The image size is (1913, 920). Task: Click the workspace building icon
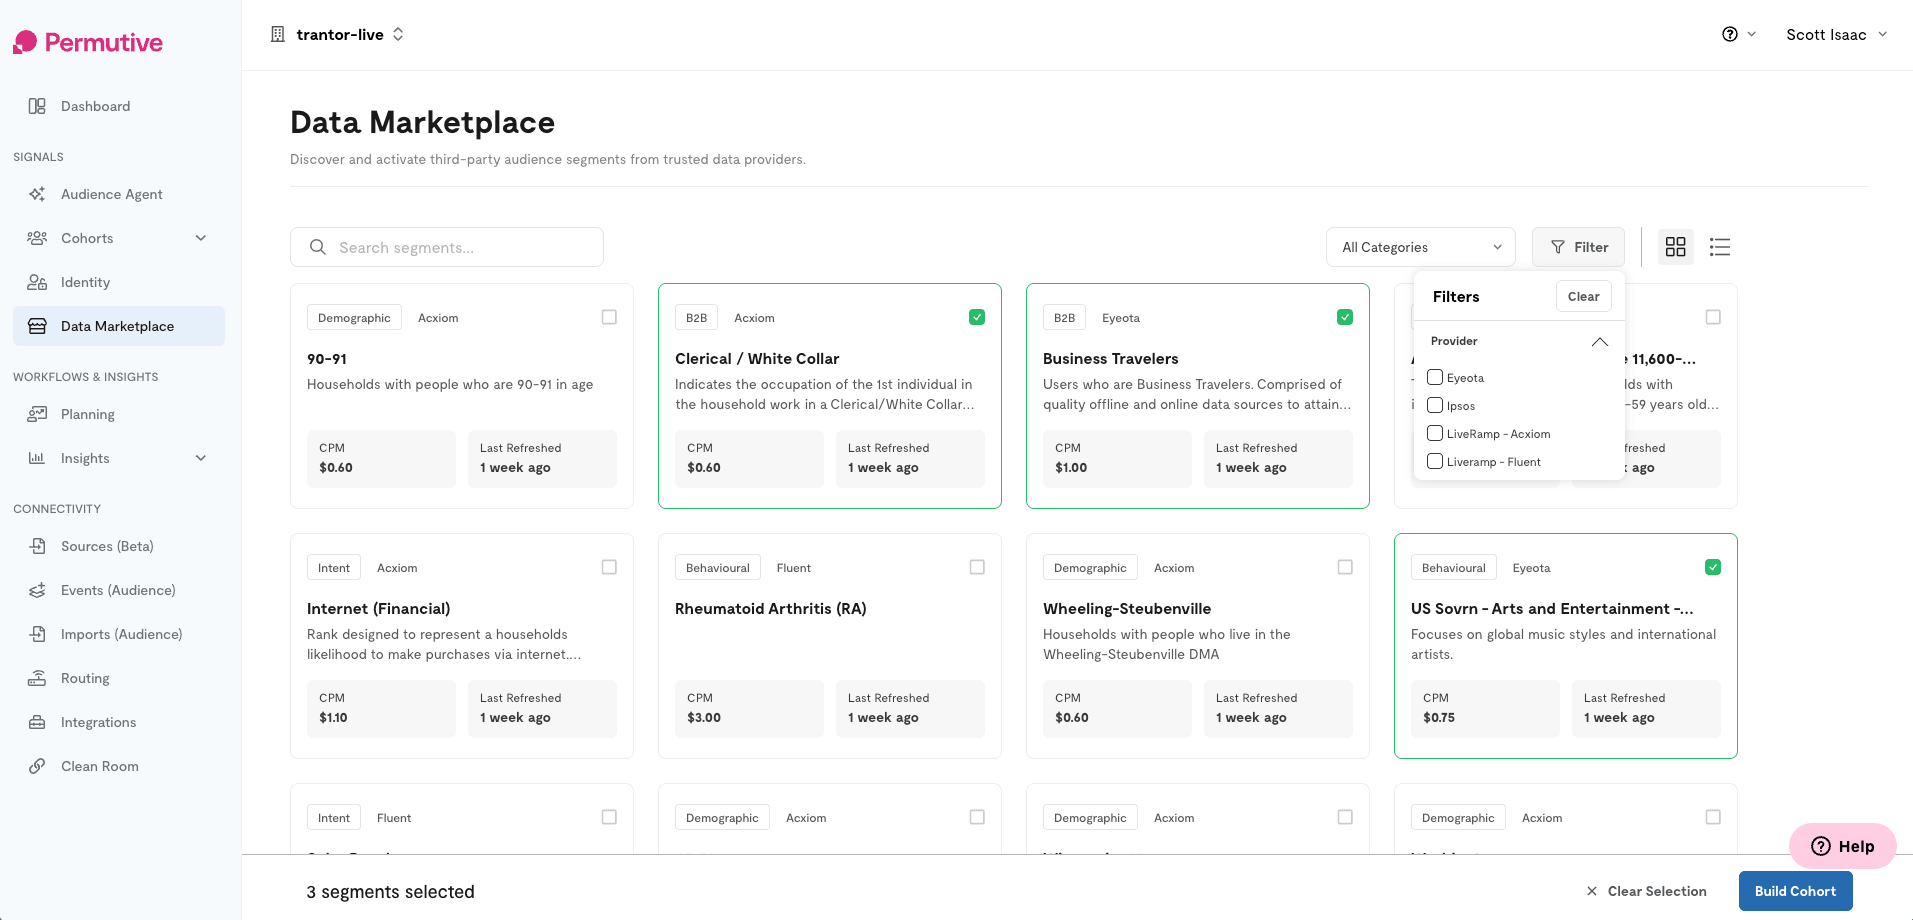click(x=278, y=34)
